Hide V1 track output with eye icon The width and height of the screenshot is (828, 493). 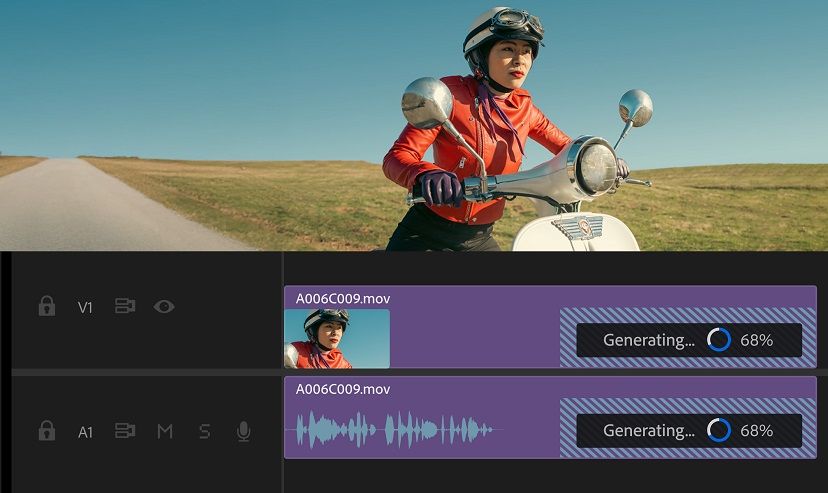click(x=164, y=307)
